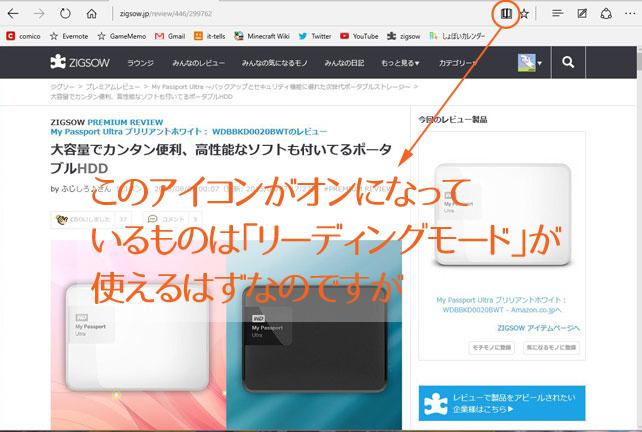Screen dimensions: 642x432
Task: Open the しょぼいカレンダー bookmark
Action: click(x=457, y=36)
